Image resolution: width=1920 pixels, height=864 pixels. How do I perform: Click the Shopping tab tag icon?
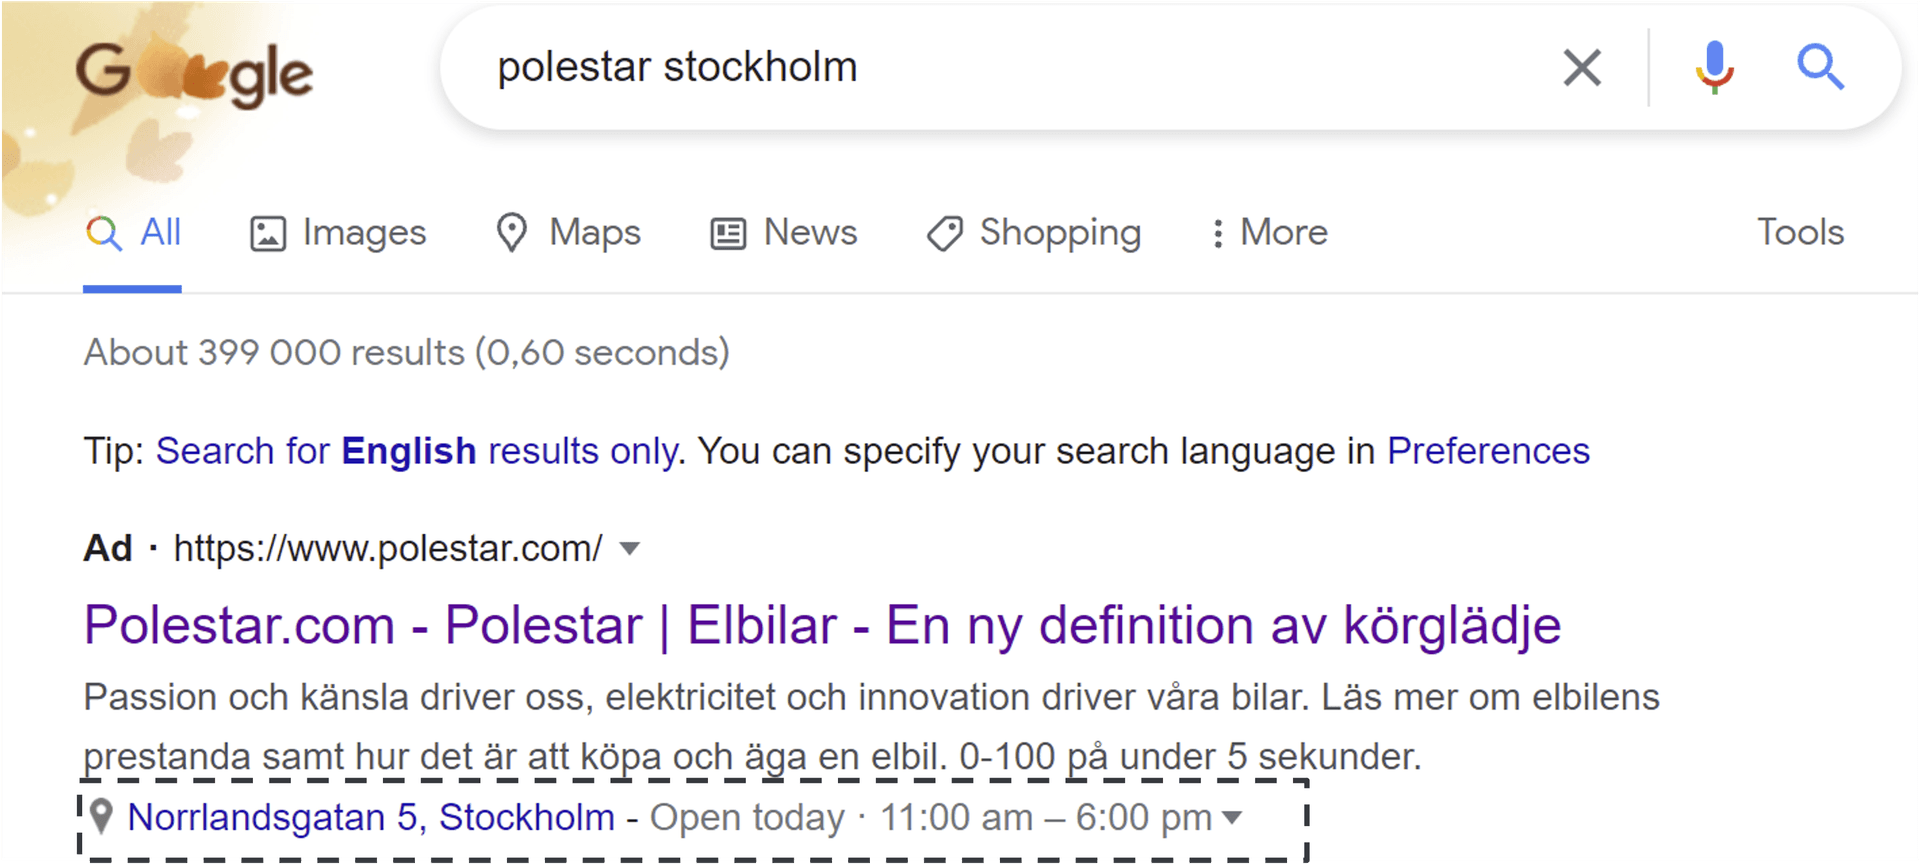(x=944, y=233)
